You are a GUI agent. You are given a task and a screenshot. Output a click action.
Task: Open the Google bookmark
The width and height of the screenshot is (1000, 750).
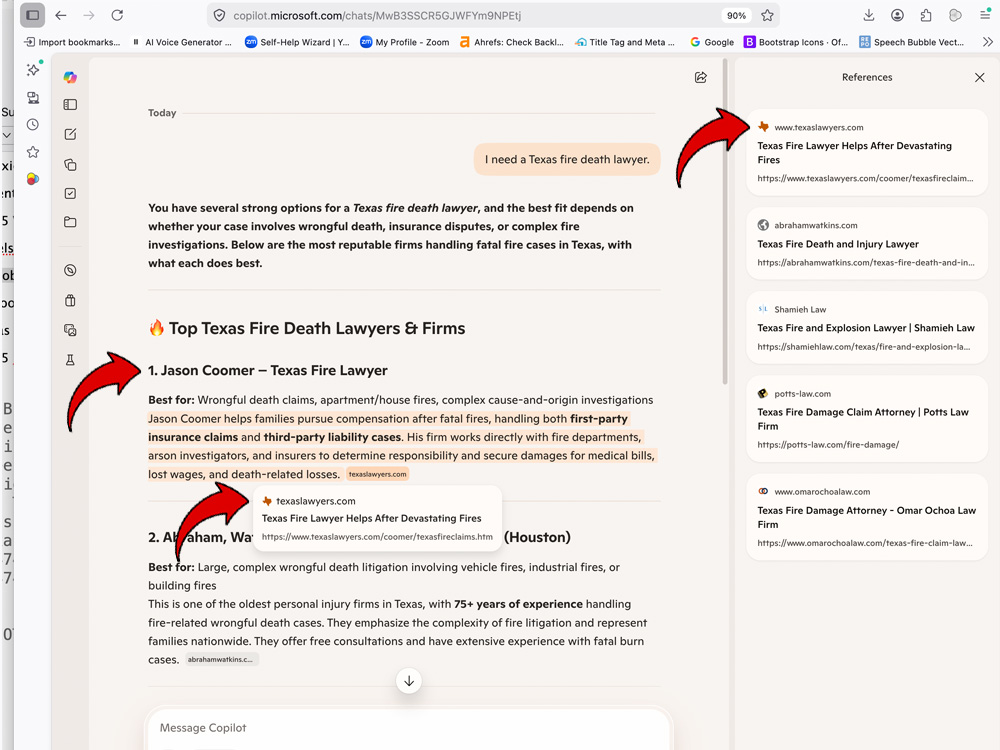click(x=712, y=42)
